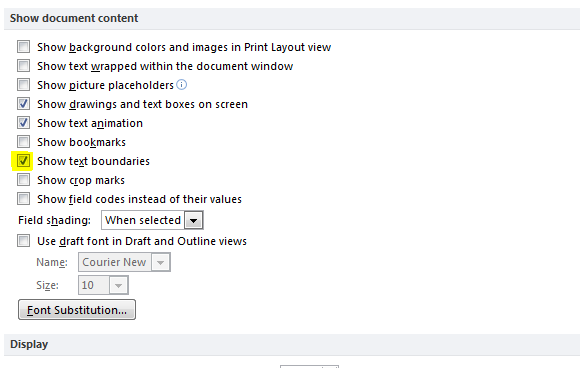Image resolution: width=580 pixels, height=368 pixels.
Task: Click the When selected field shading combo box
Action: [152, 220]
